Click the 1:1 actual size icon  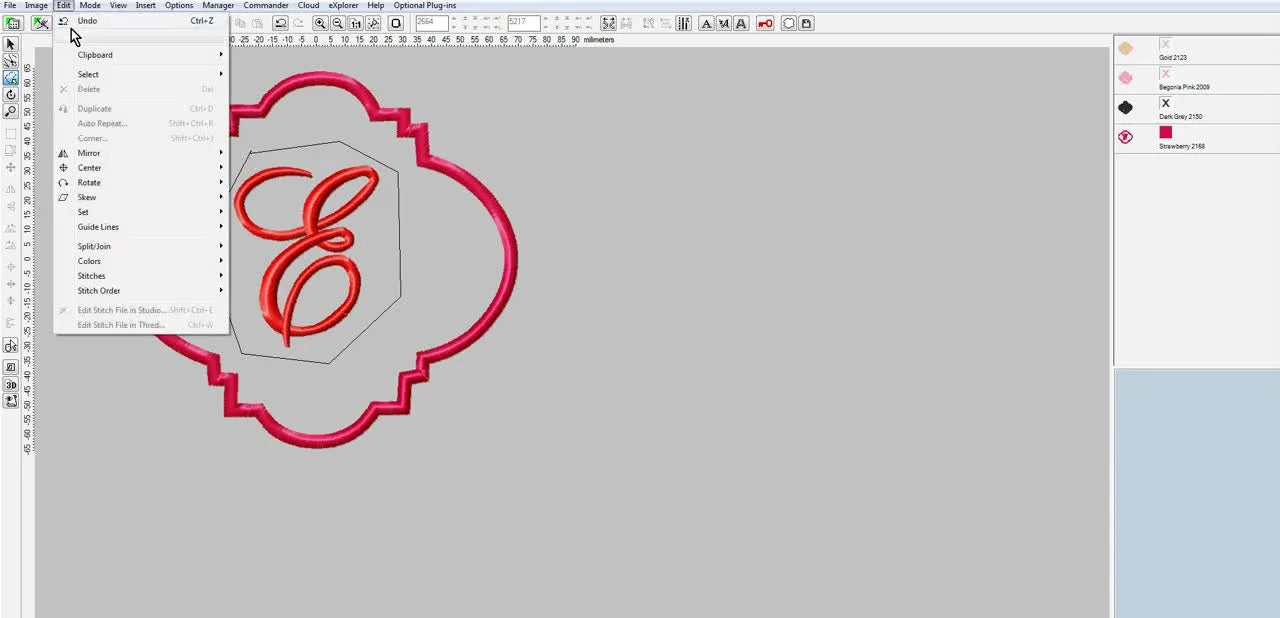(356, 23)
